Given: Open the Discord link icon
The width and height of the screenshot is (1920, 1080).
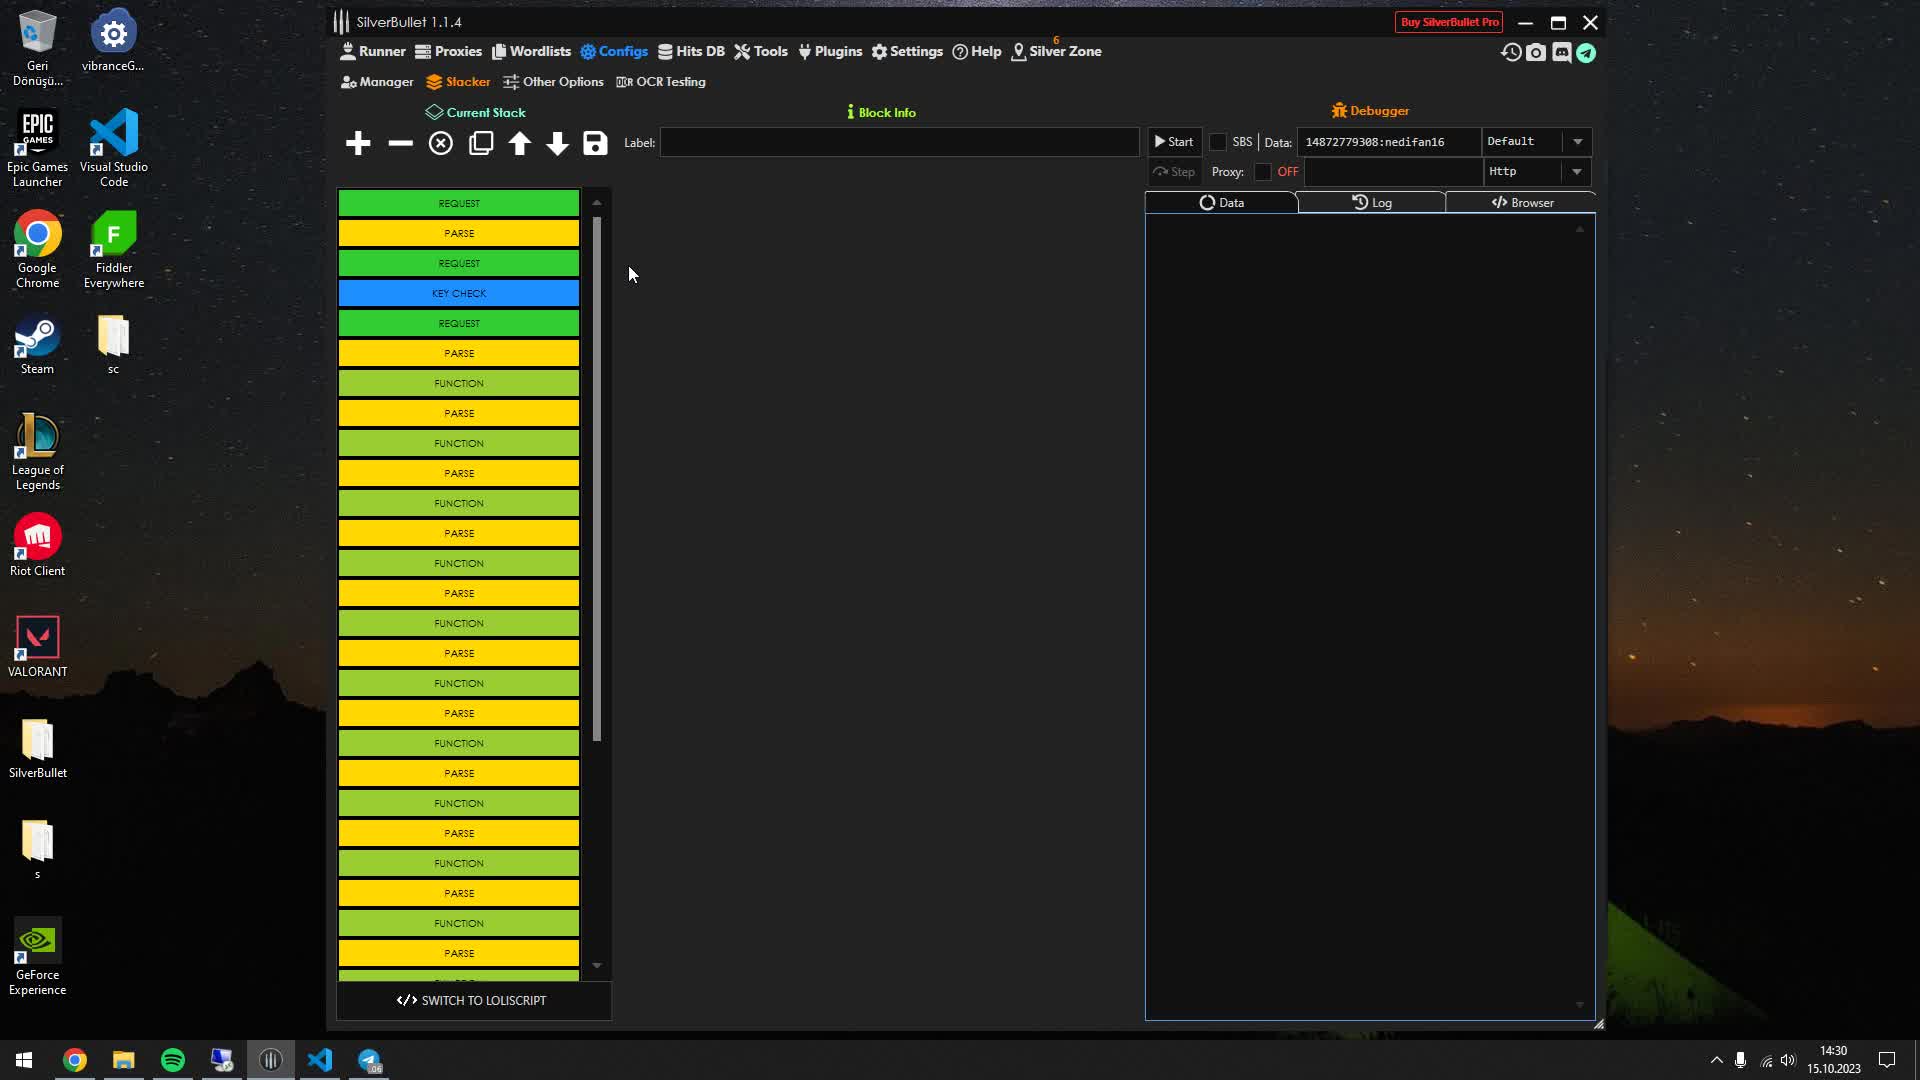Looking at the screenshot, I should click(1561, 52).
